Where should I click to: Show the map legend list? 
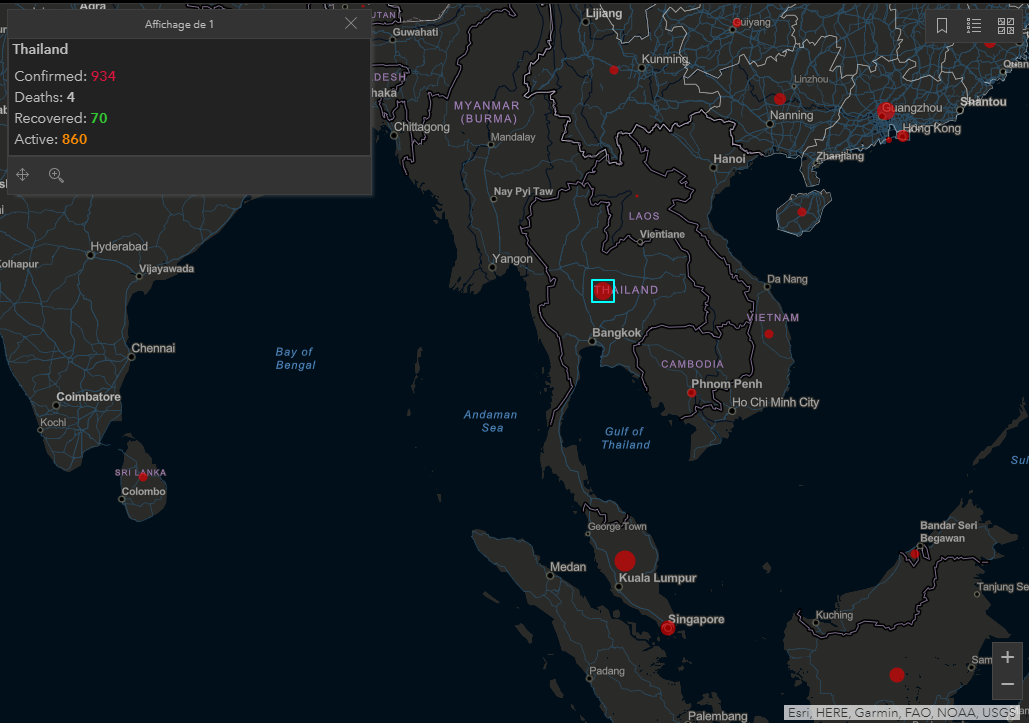tap(974, 26)
